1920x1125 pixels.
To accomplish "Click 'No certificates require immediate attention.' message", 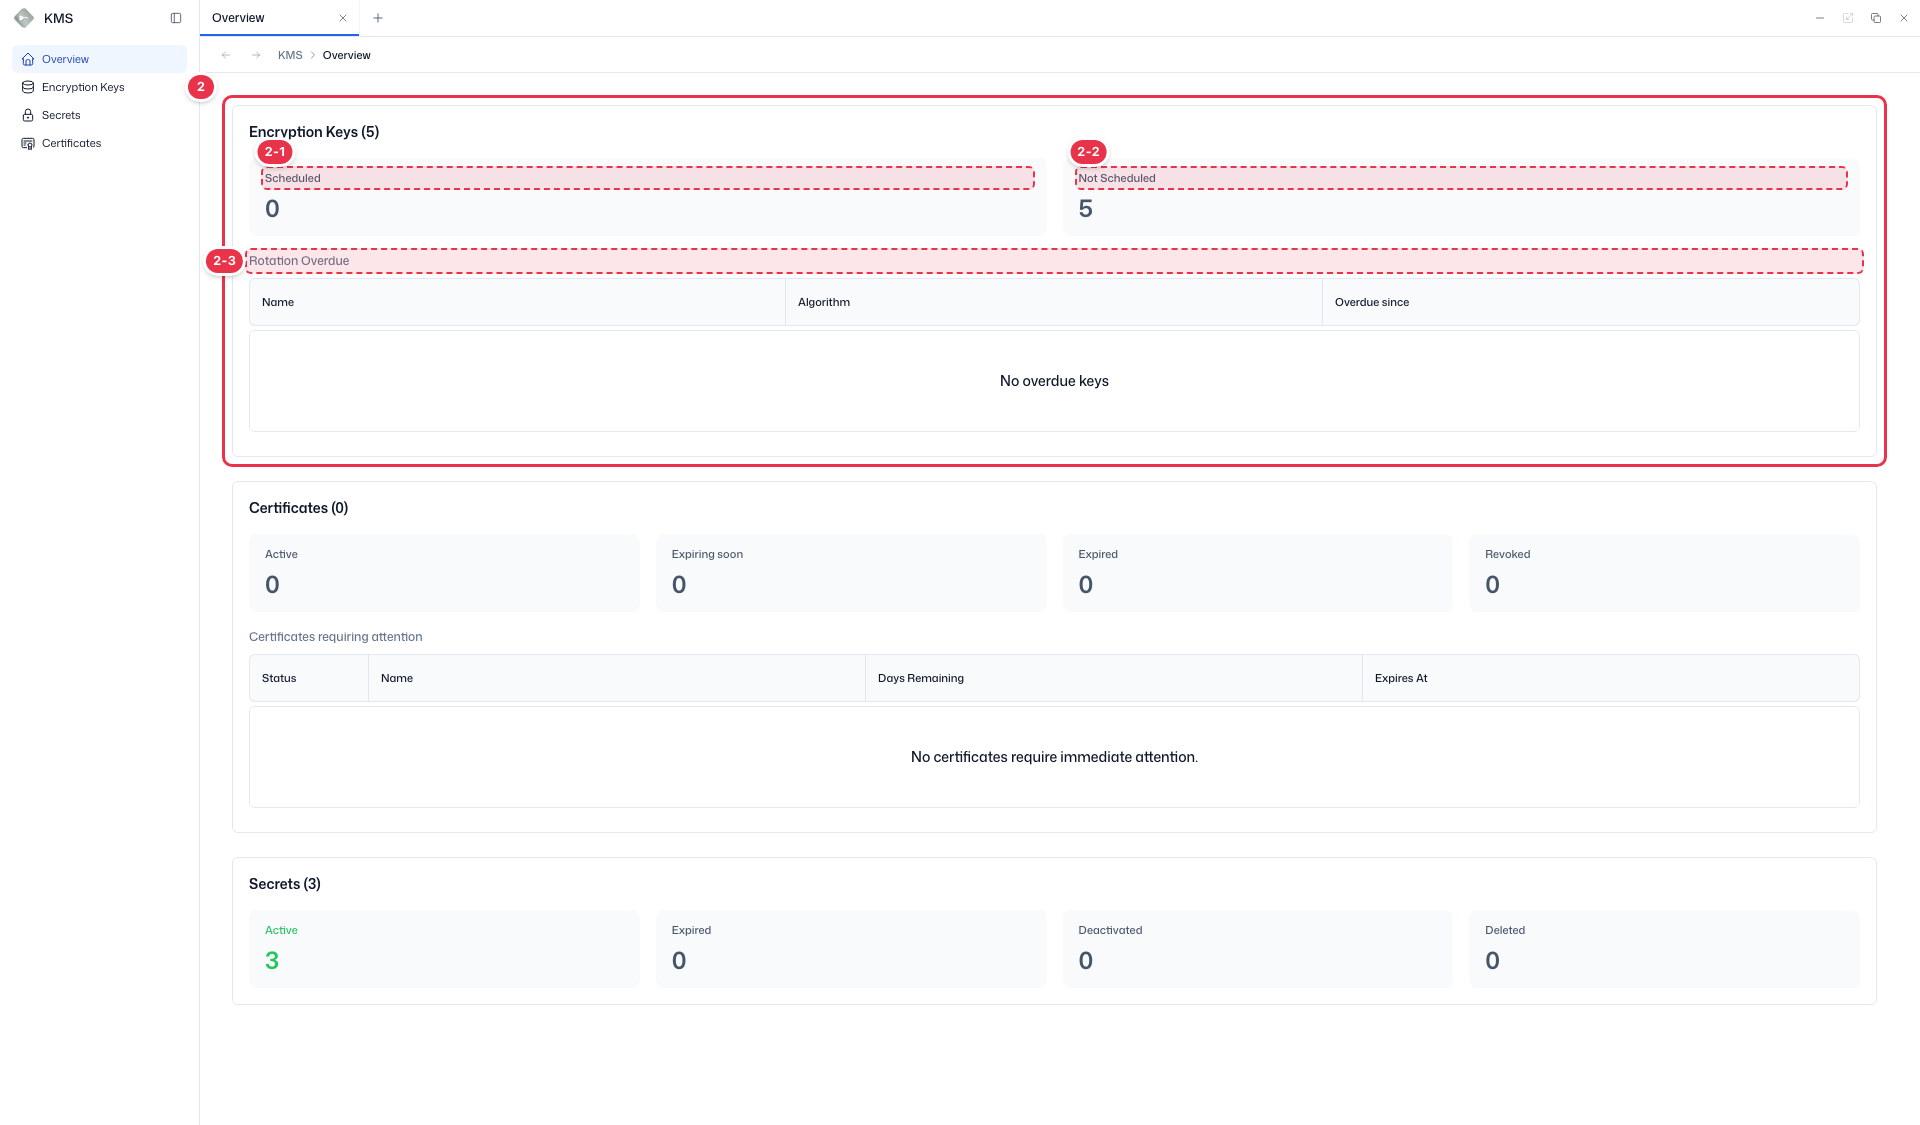I will (x=1054, y=757).
